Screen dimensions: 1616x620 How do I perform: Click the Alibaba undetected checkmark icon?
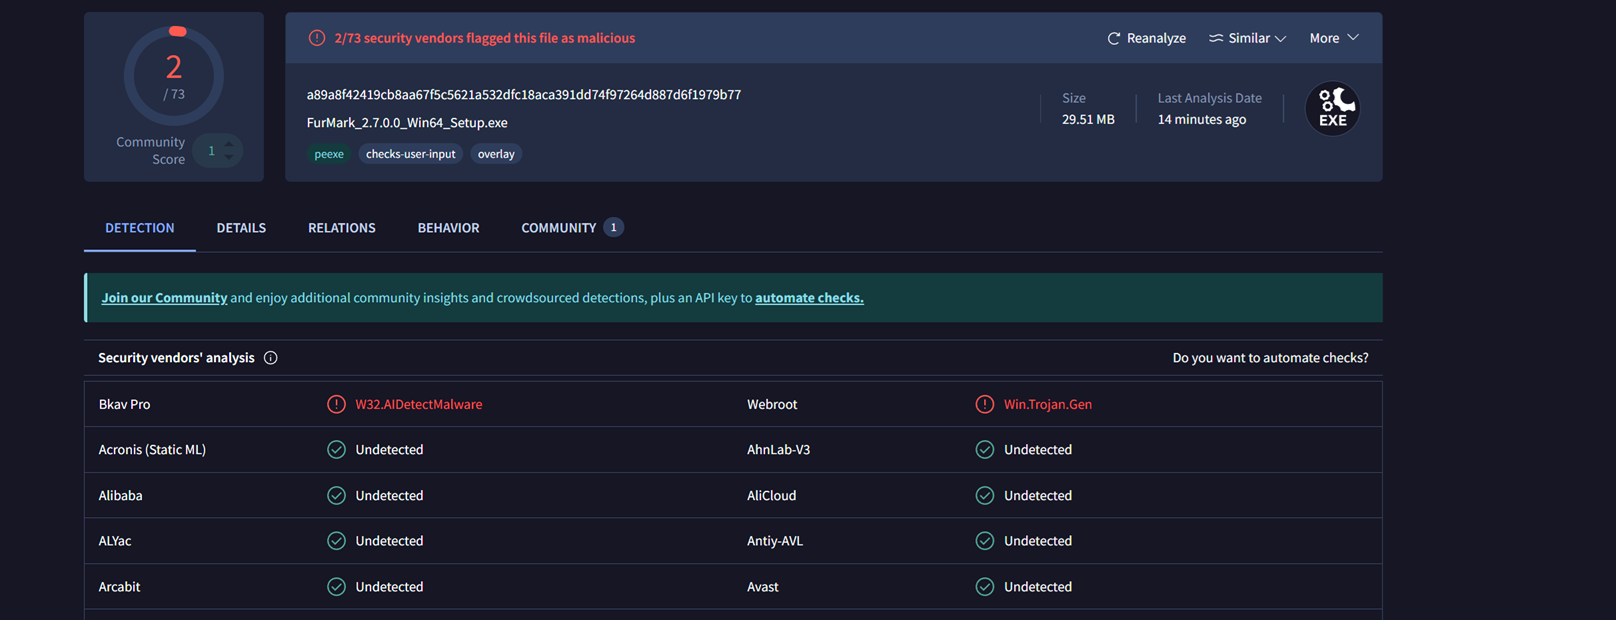336,495
